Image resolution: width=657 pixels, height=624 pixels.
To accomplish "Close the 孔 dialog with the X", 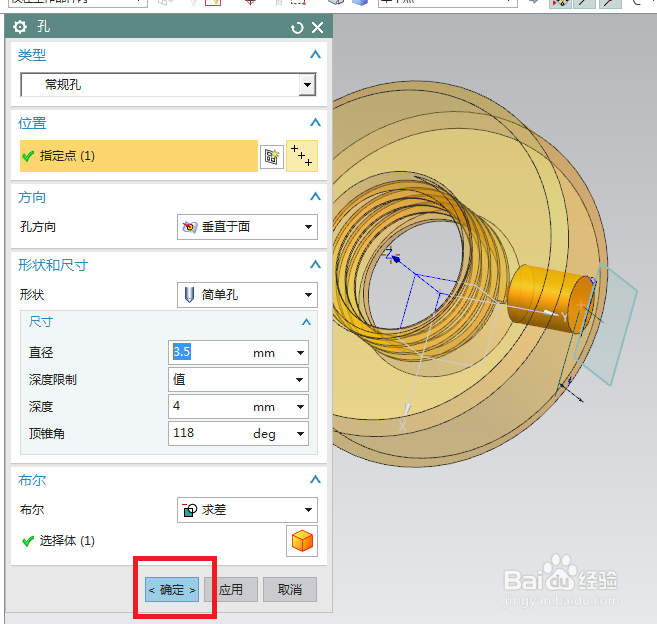I will coord(318,28).
